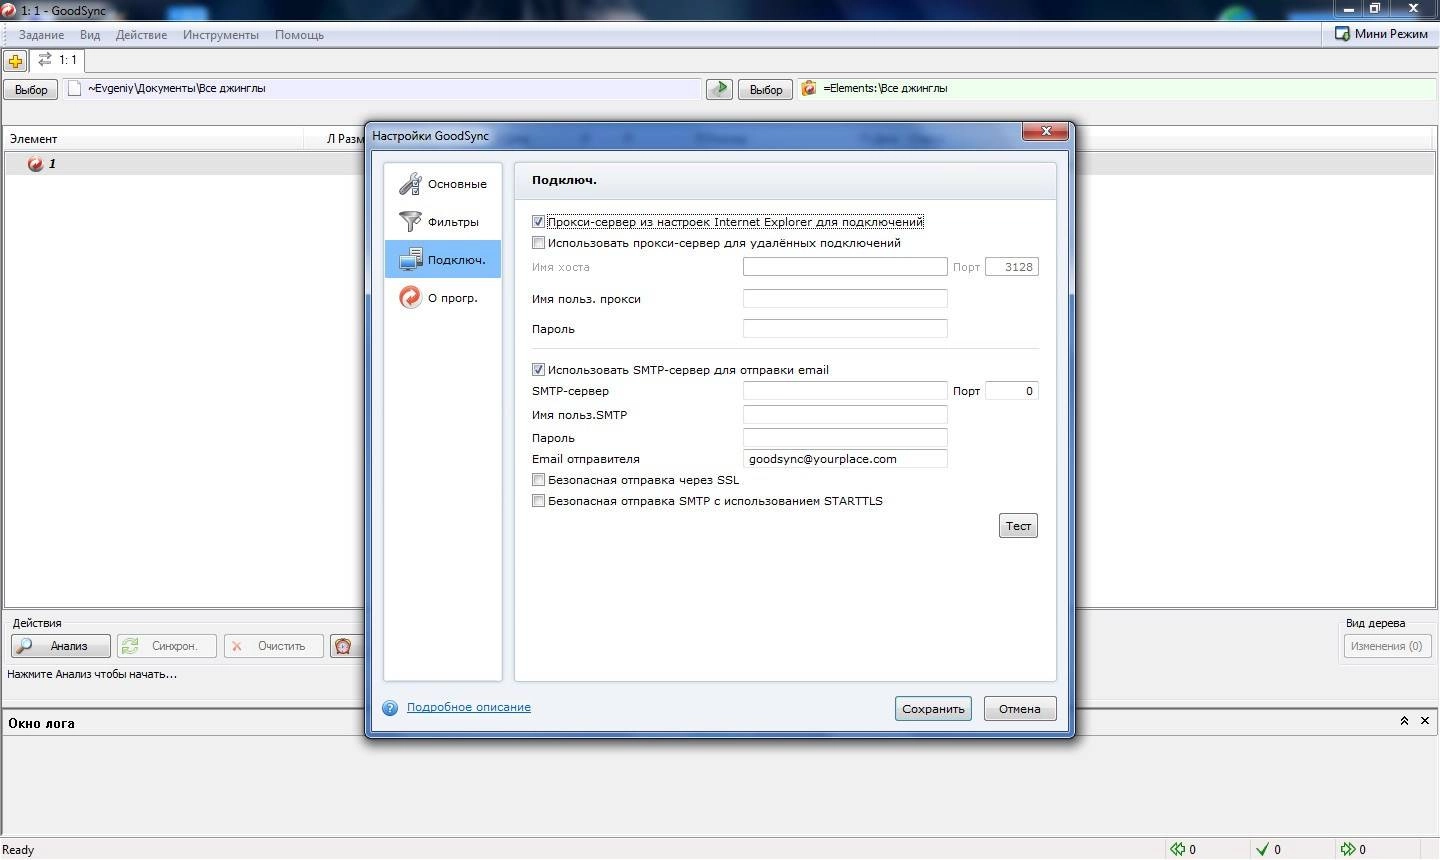Click the left Выбор folder button
This screenshot has height=860, width=1440.
coord(31,89)
